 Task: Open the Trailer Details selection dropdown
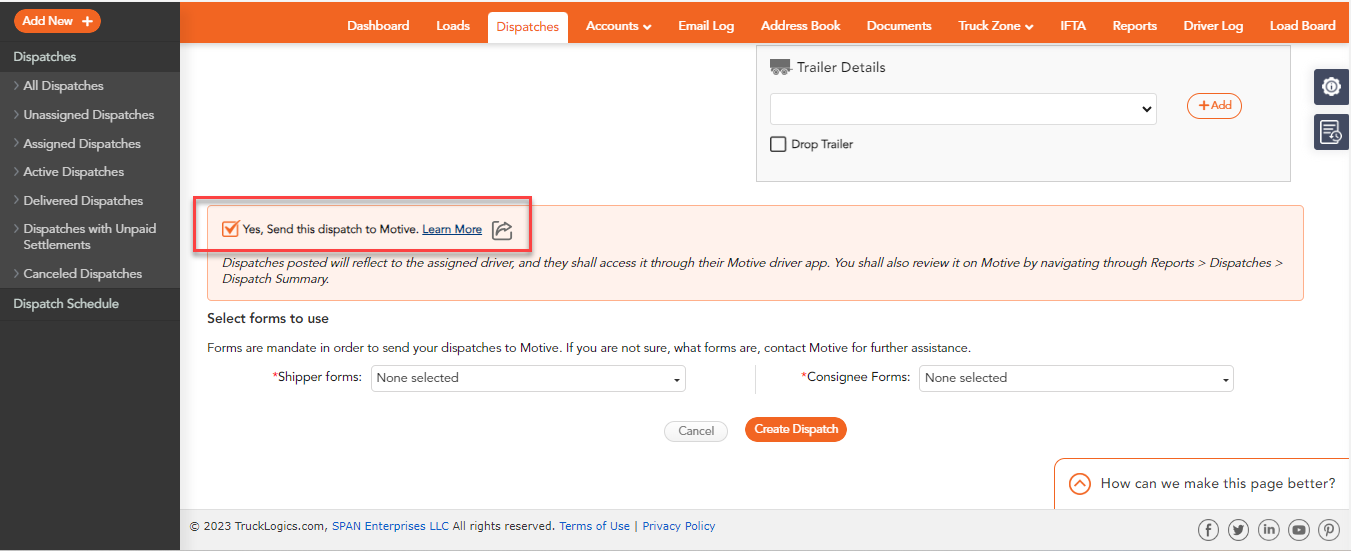tap(963, 109)
